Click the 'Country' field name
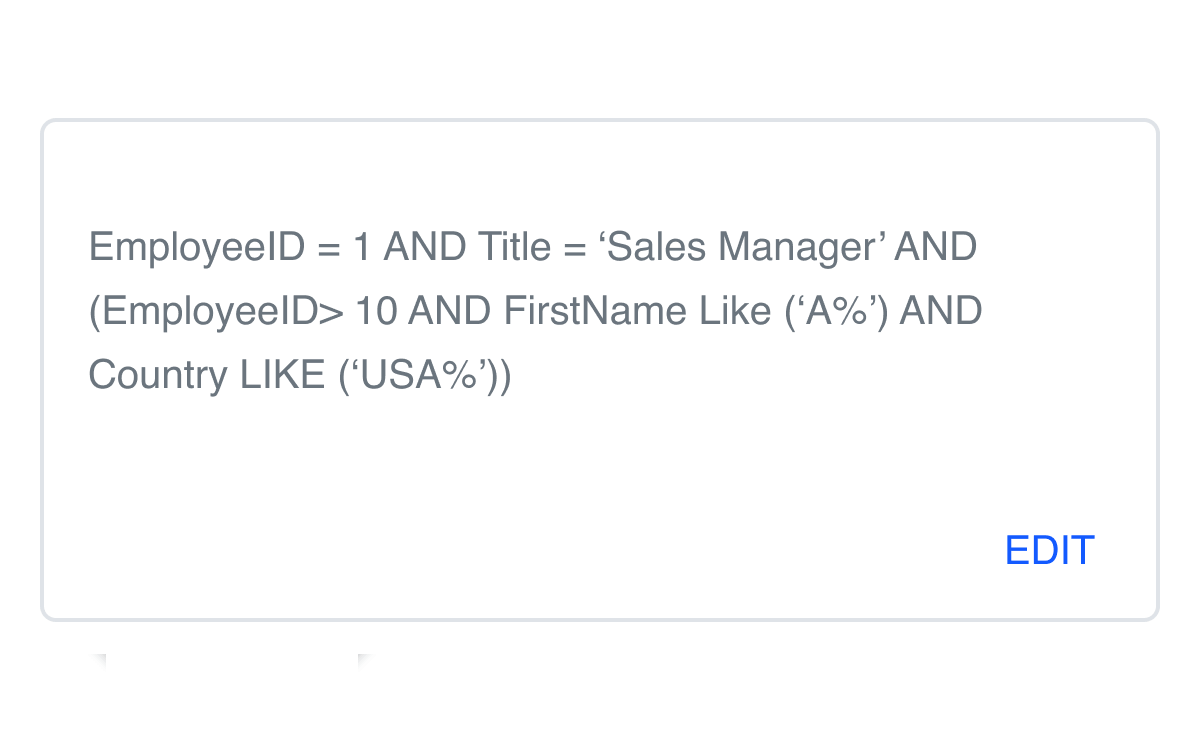 click(158, 375)
